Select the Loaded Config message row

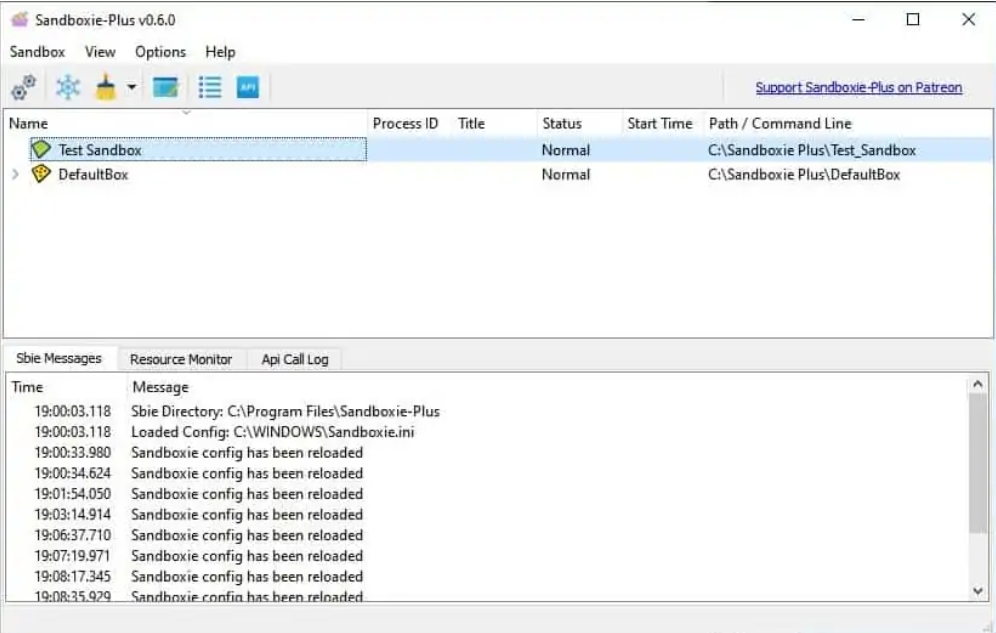(x=487, y=432)
